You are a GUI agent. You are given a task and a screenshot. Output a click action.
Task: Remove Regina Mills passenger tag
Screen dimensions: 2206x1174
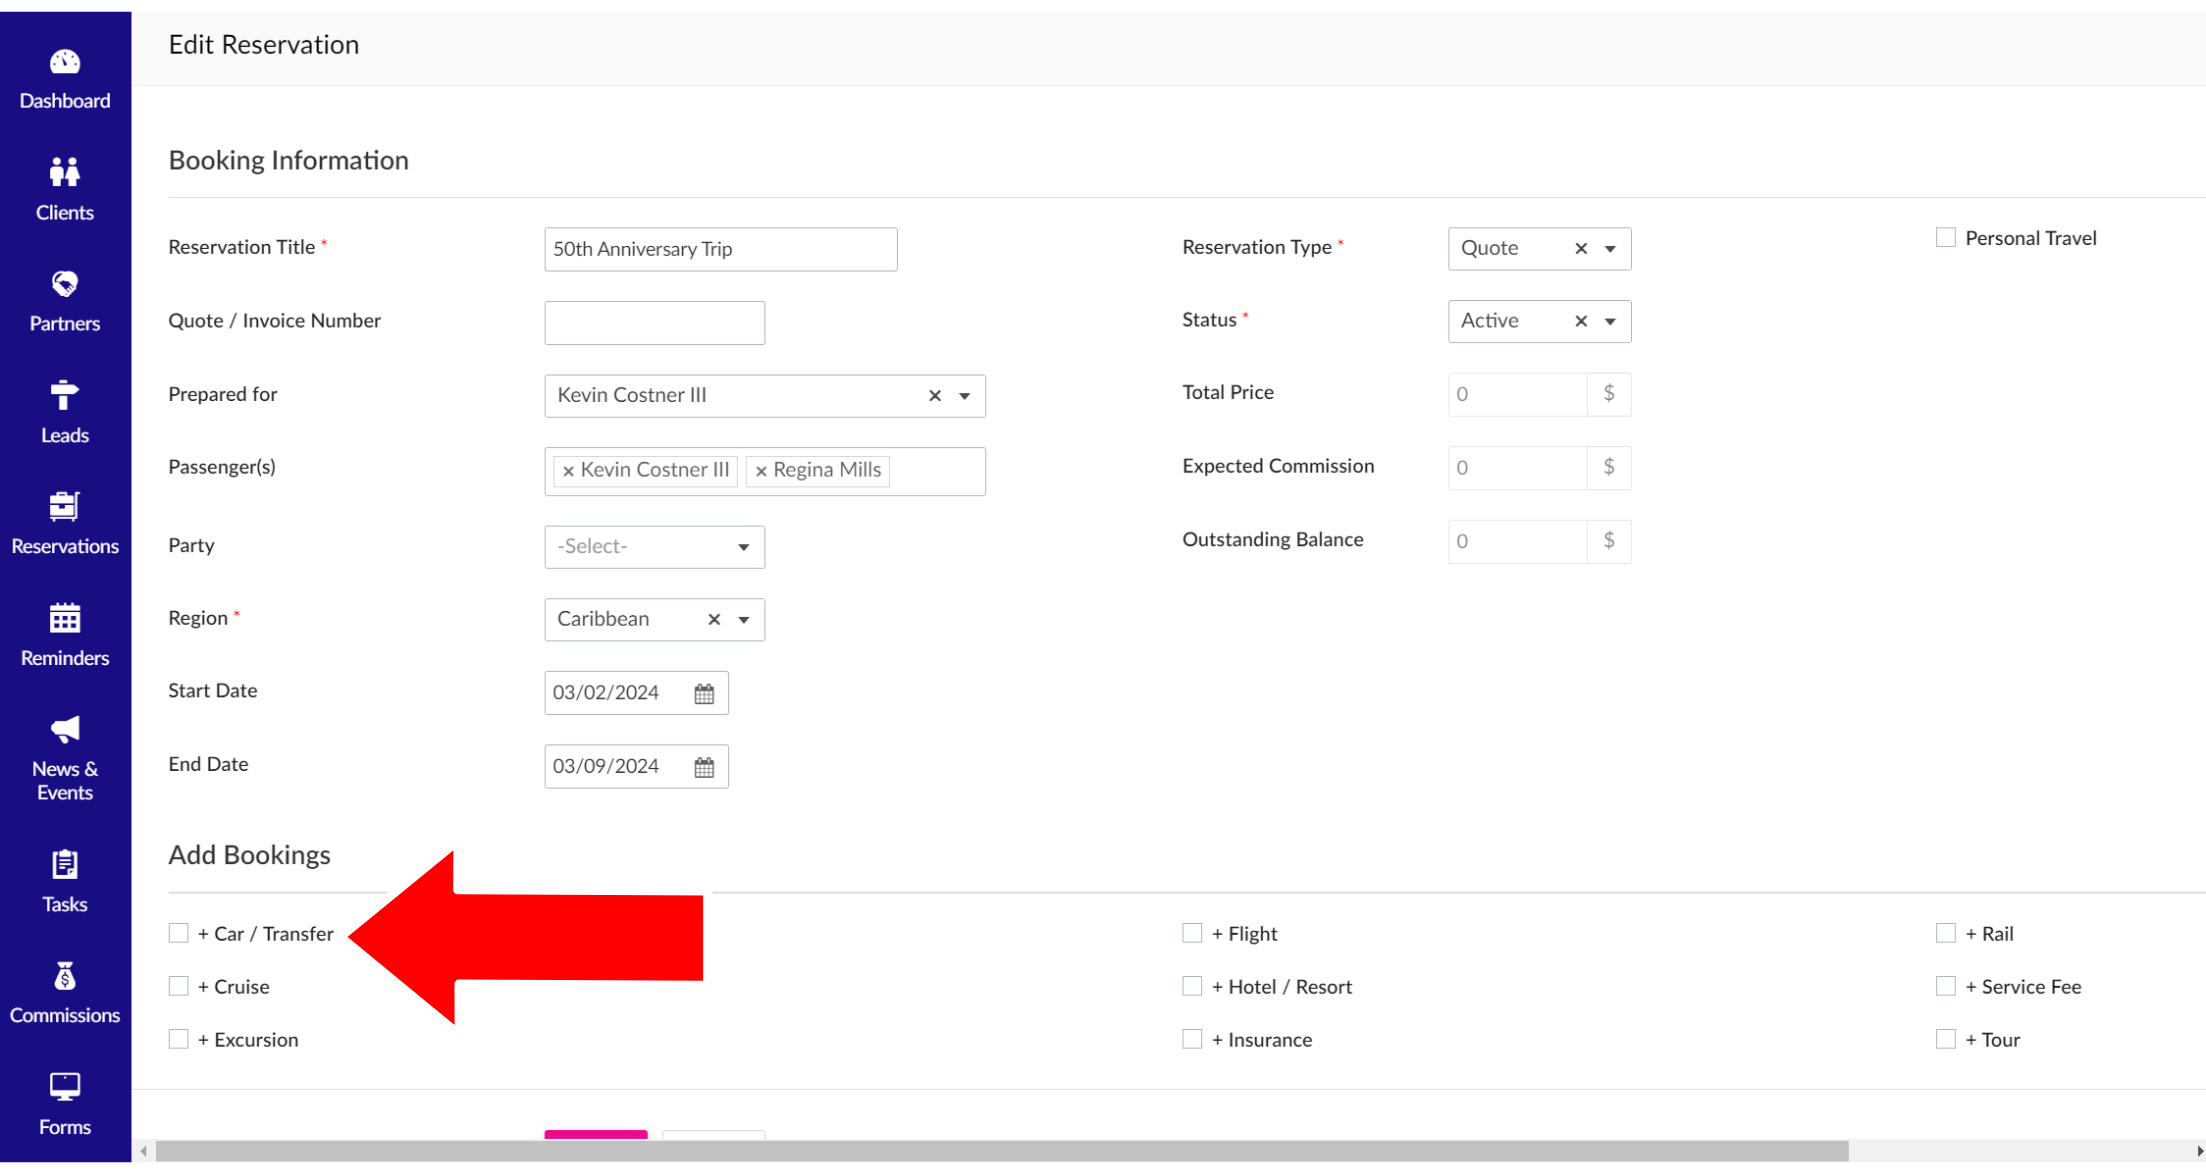pos(761,471)
